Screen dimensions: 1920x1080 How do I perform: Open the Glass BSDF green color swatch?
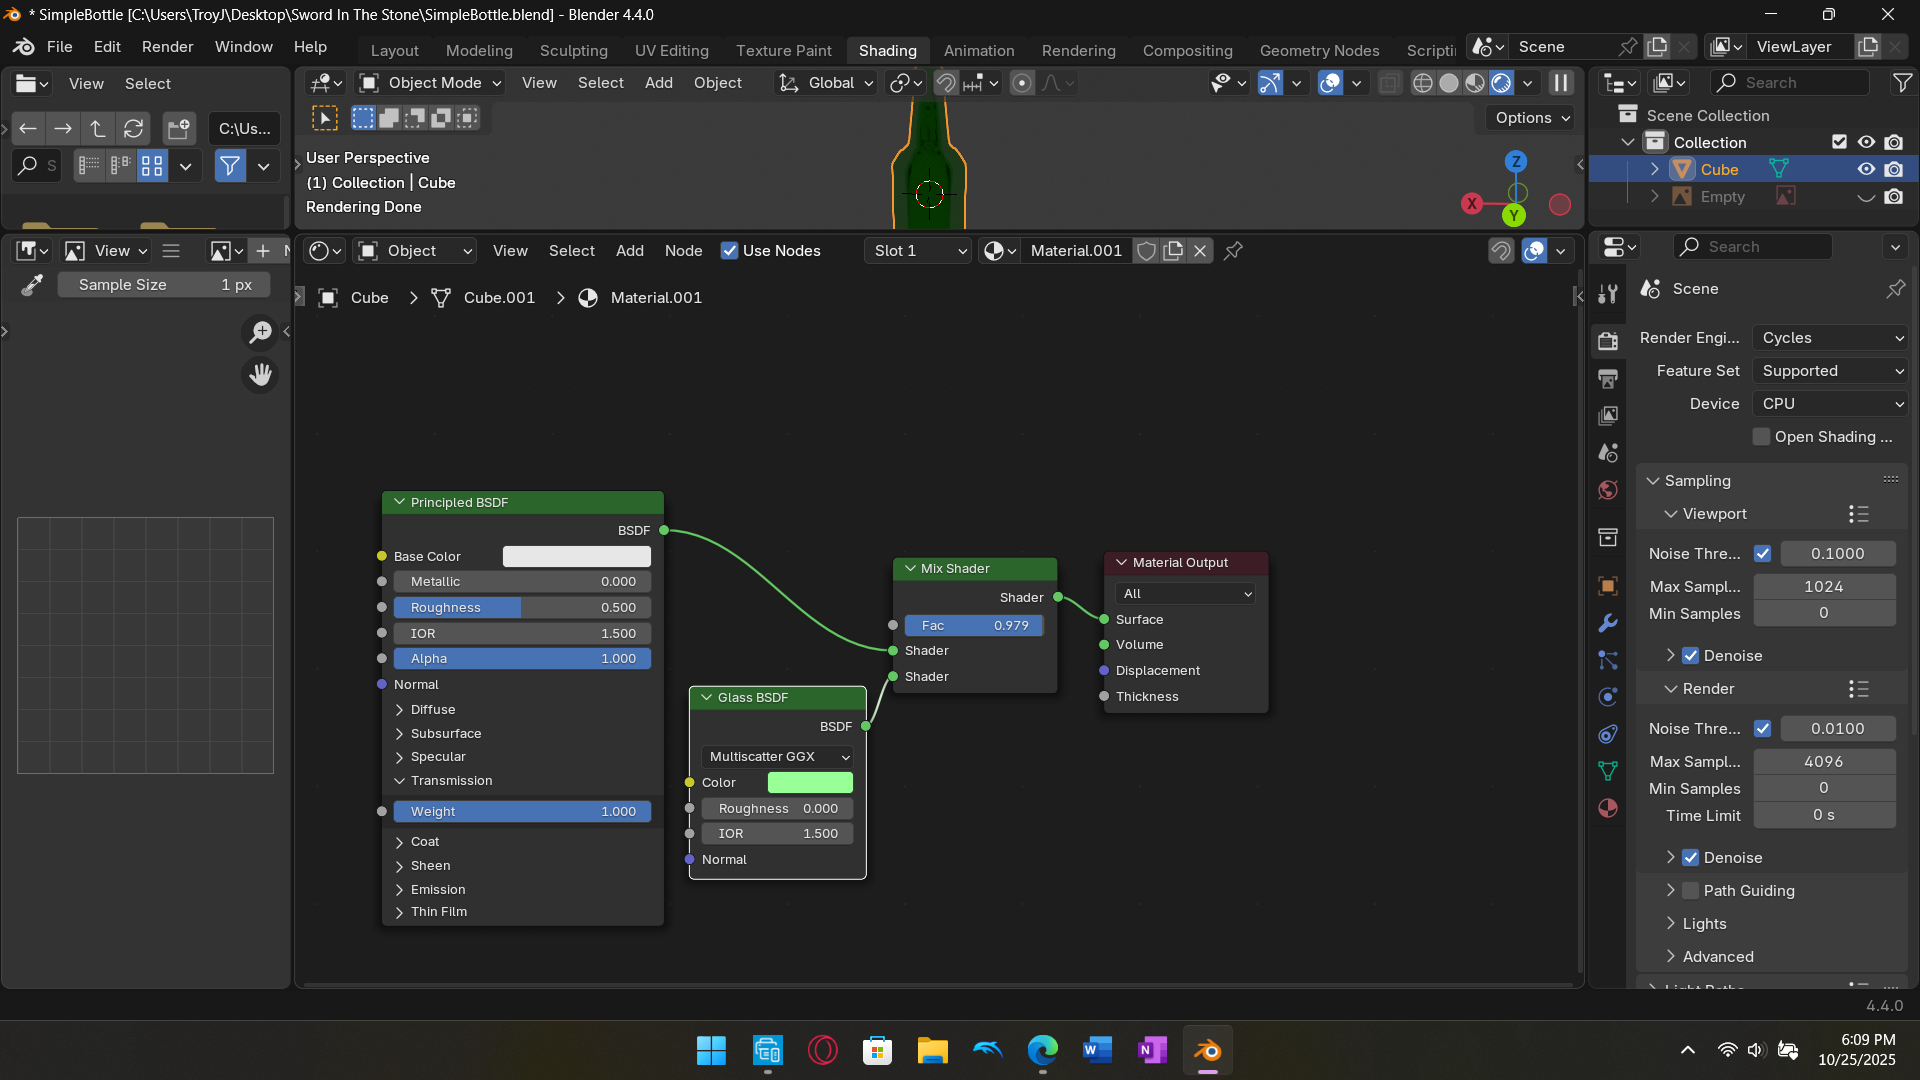point(810,783)
